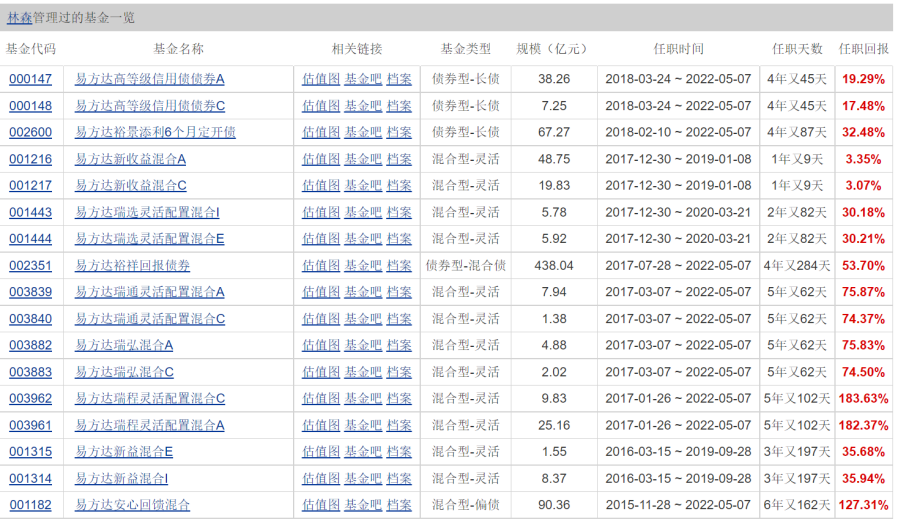Open fund code 001182
Image resolution: width=898 pixels, height=522 pixels.
click(x=30, y=505)
